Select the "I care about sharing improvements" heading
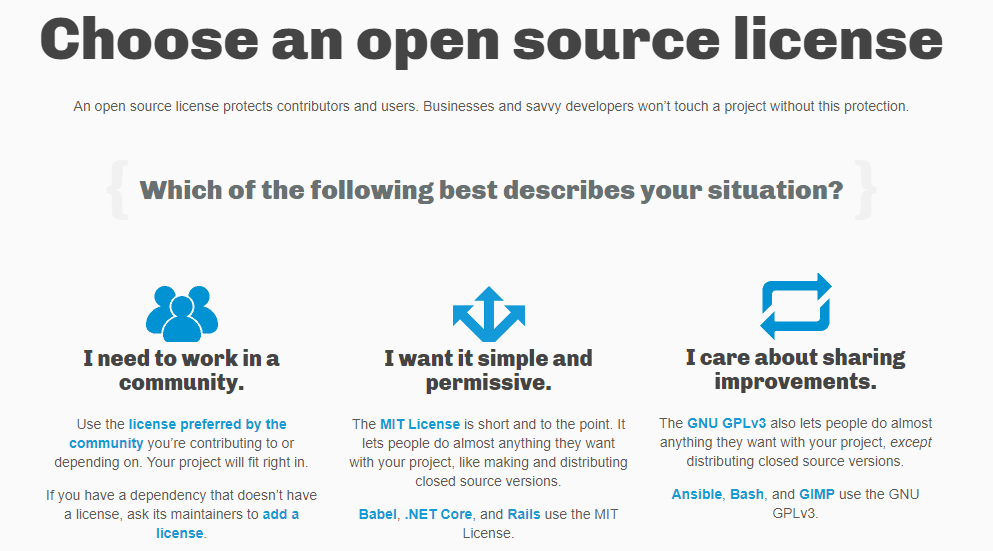This screenshot has width=993, height=551. pos(795,369)
